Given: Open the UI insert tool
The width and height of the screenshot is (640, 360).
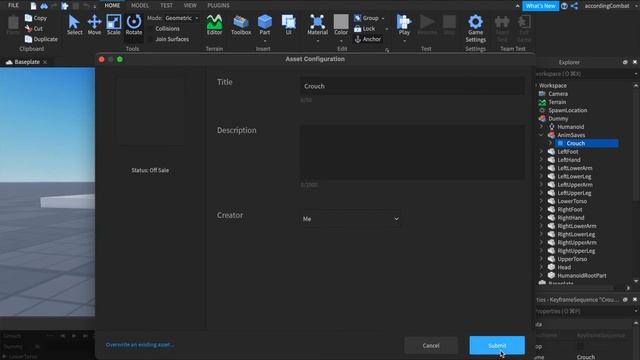Looking at the screenshot, I should tap(289, 24).
